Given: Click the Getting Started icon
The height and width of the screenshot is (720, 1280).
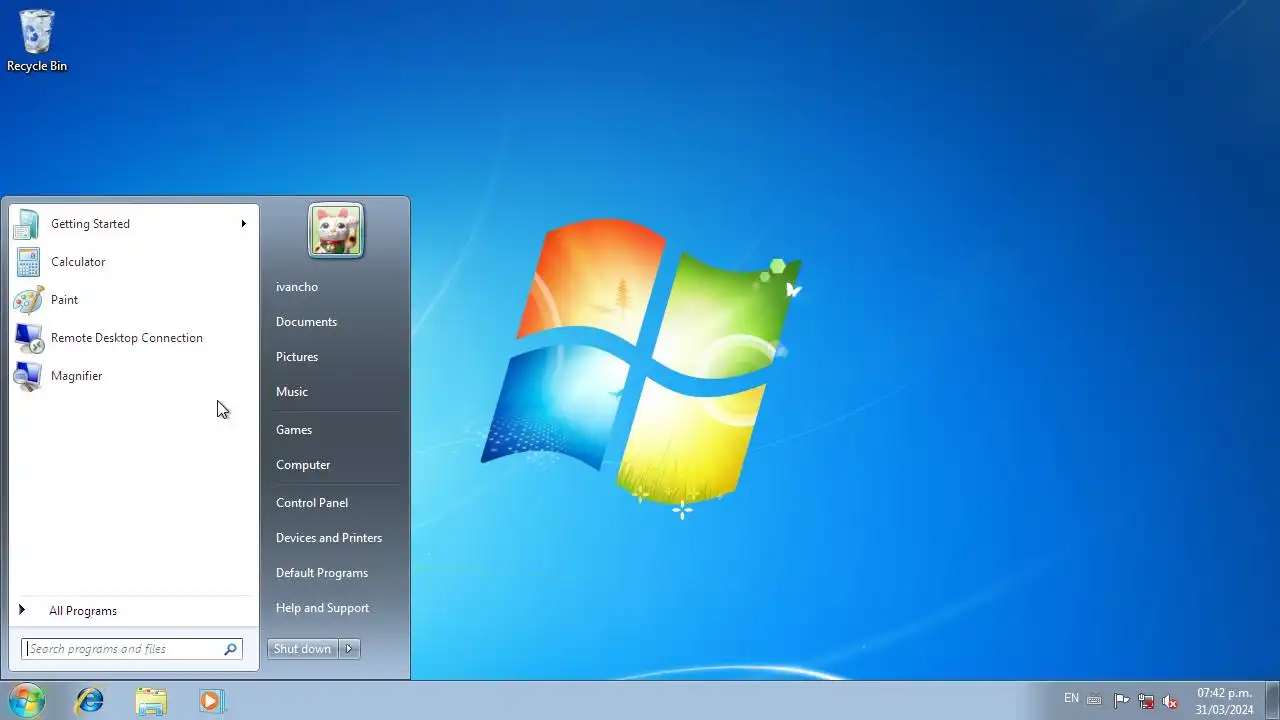Looking at the screenshot, I should [27, 224].
